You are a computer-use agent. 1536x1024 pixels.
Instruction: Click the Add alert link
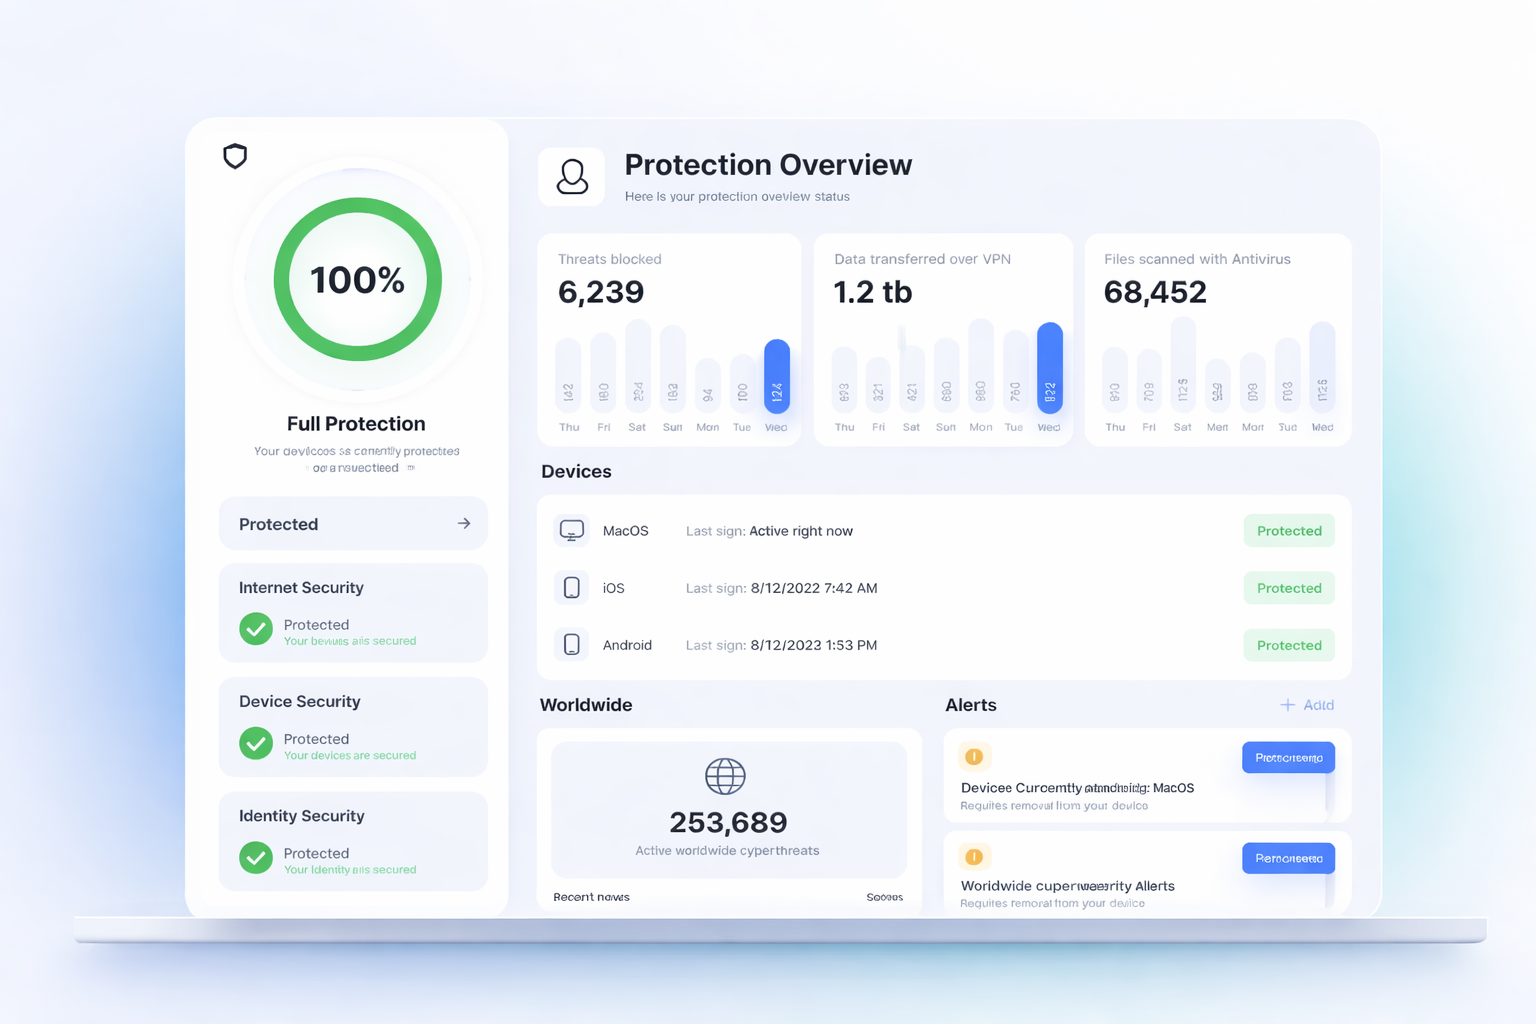(1307, 705)
